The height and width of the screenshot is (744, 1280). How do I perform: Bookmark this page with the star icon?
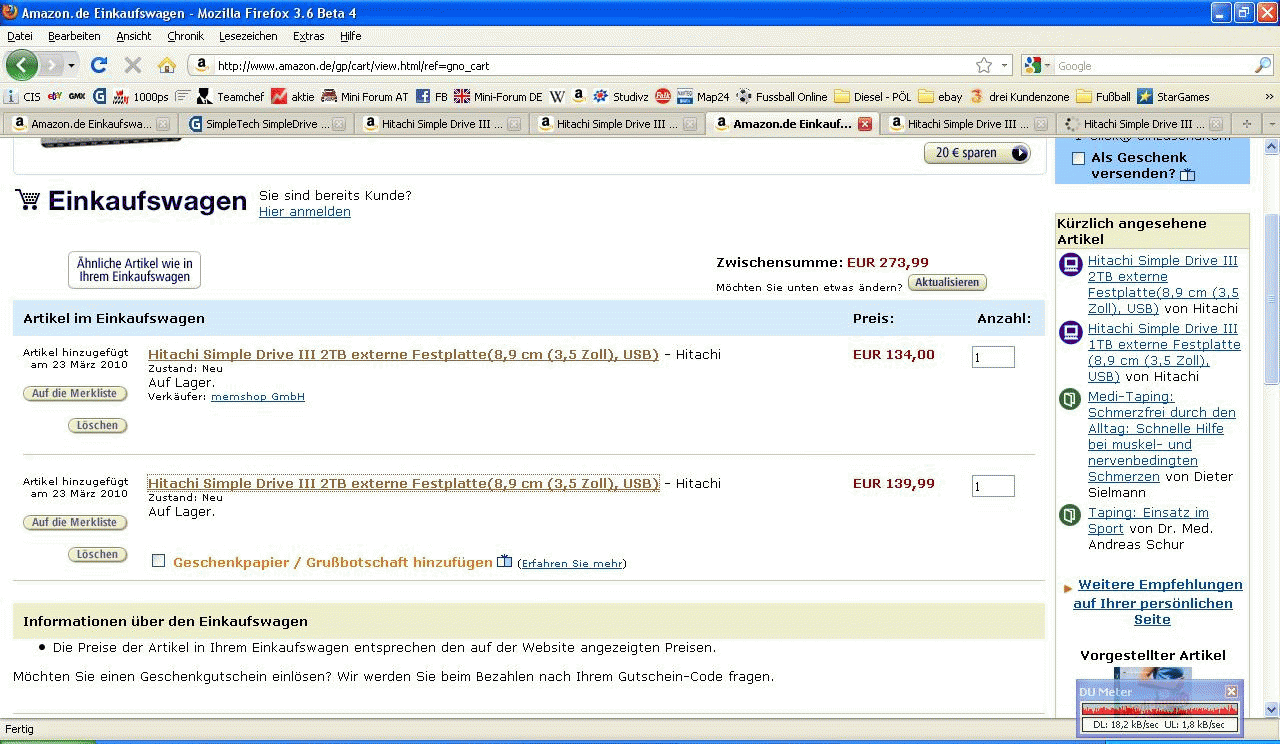pos(984,65)
